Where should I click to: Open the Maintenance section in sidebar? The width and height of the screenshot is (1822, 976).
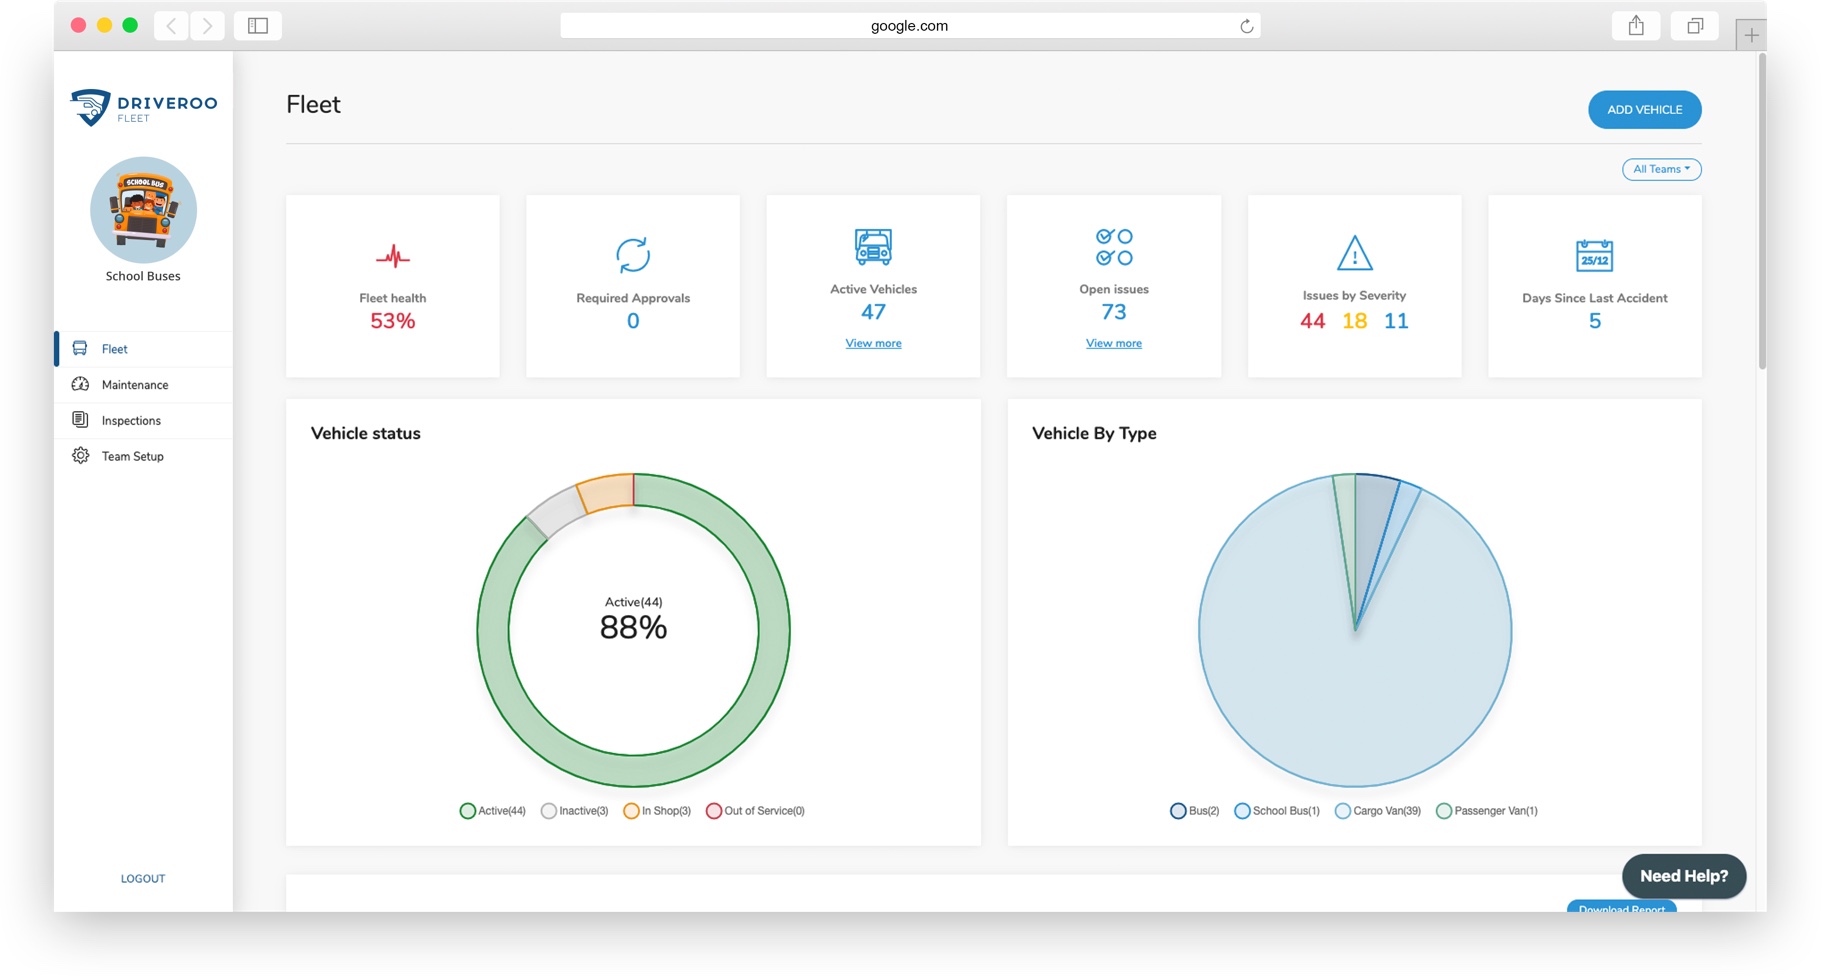tap(134, 385)
